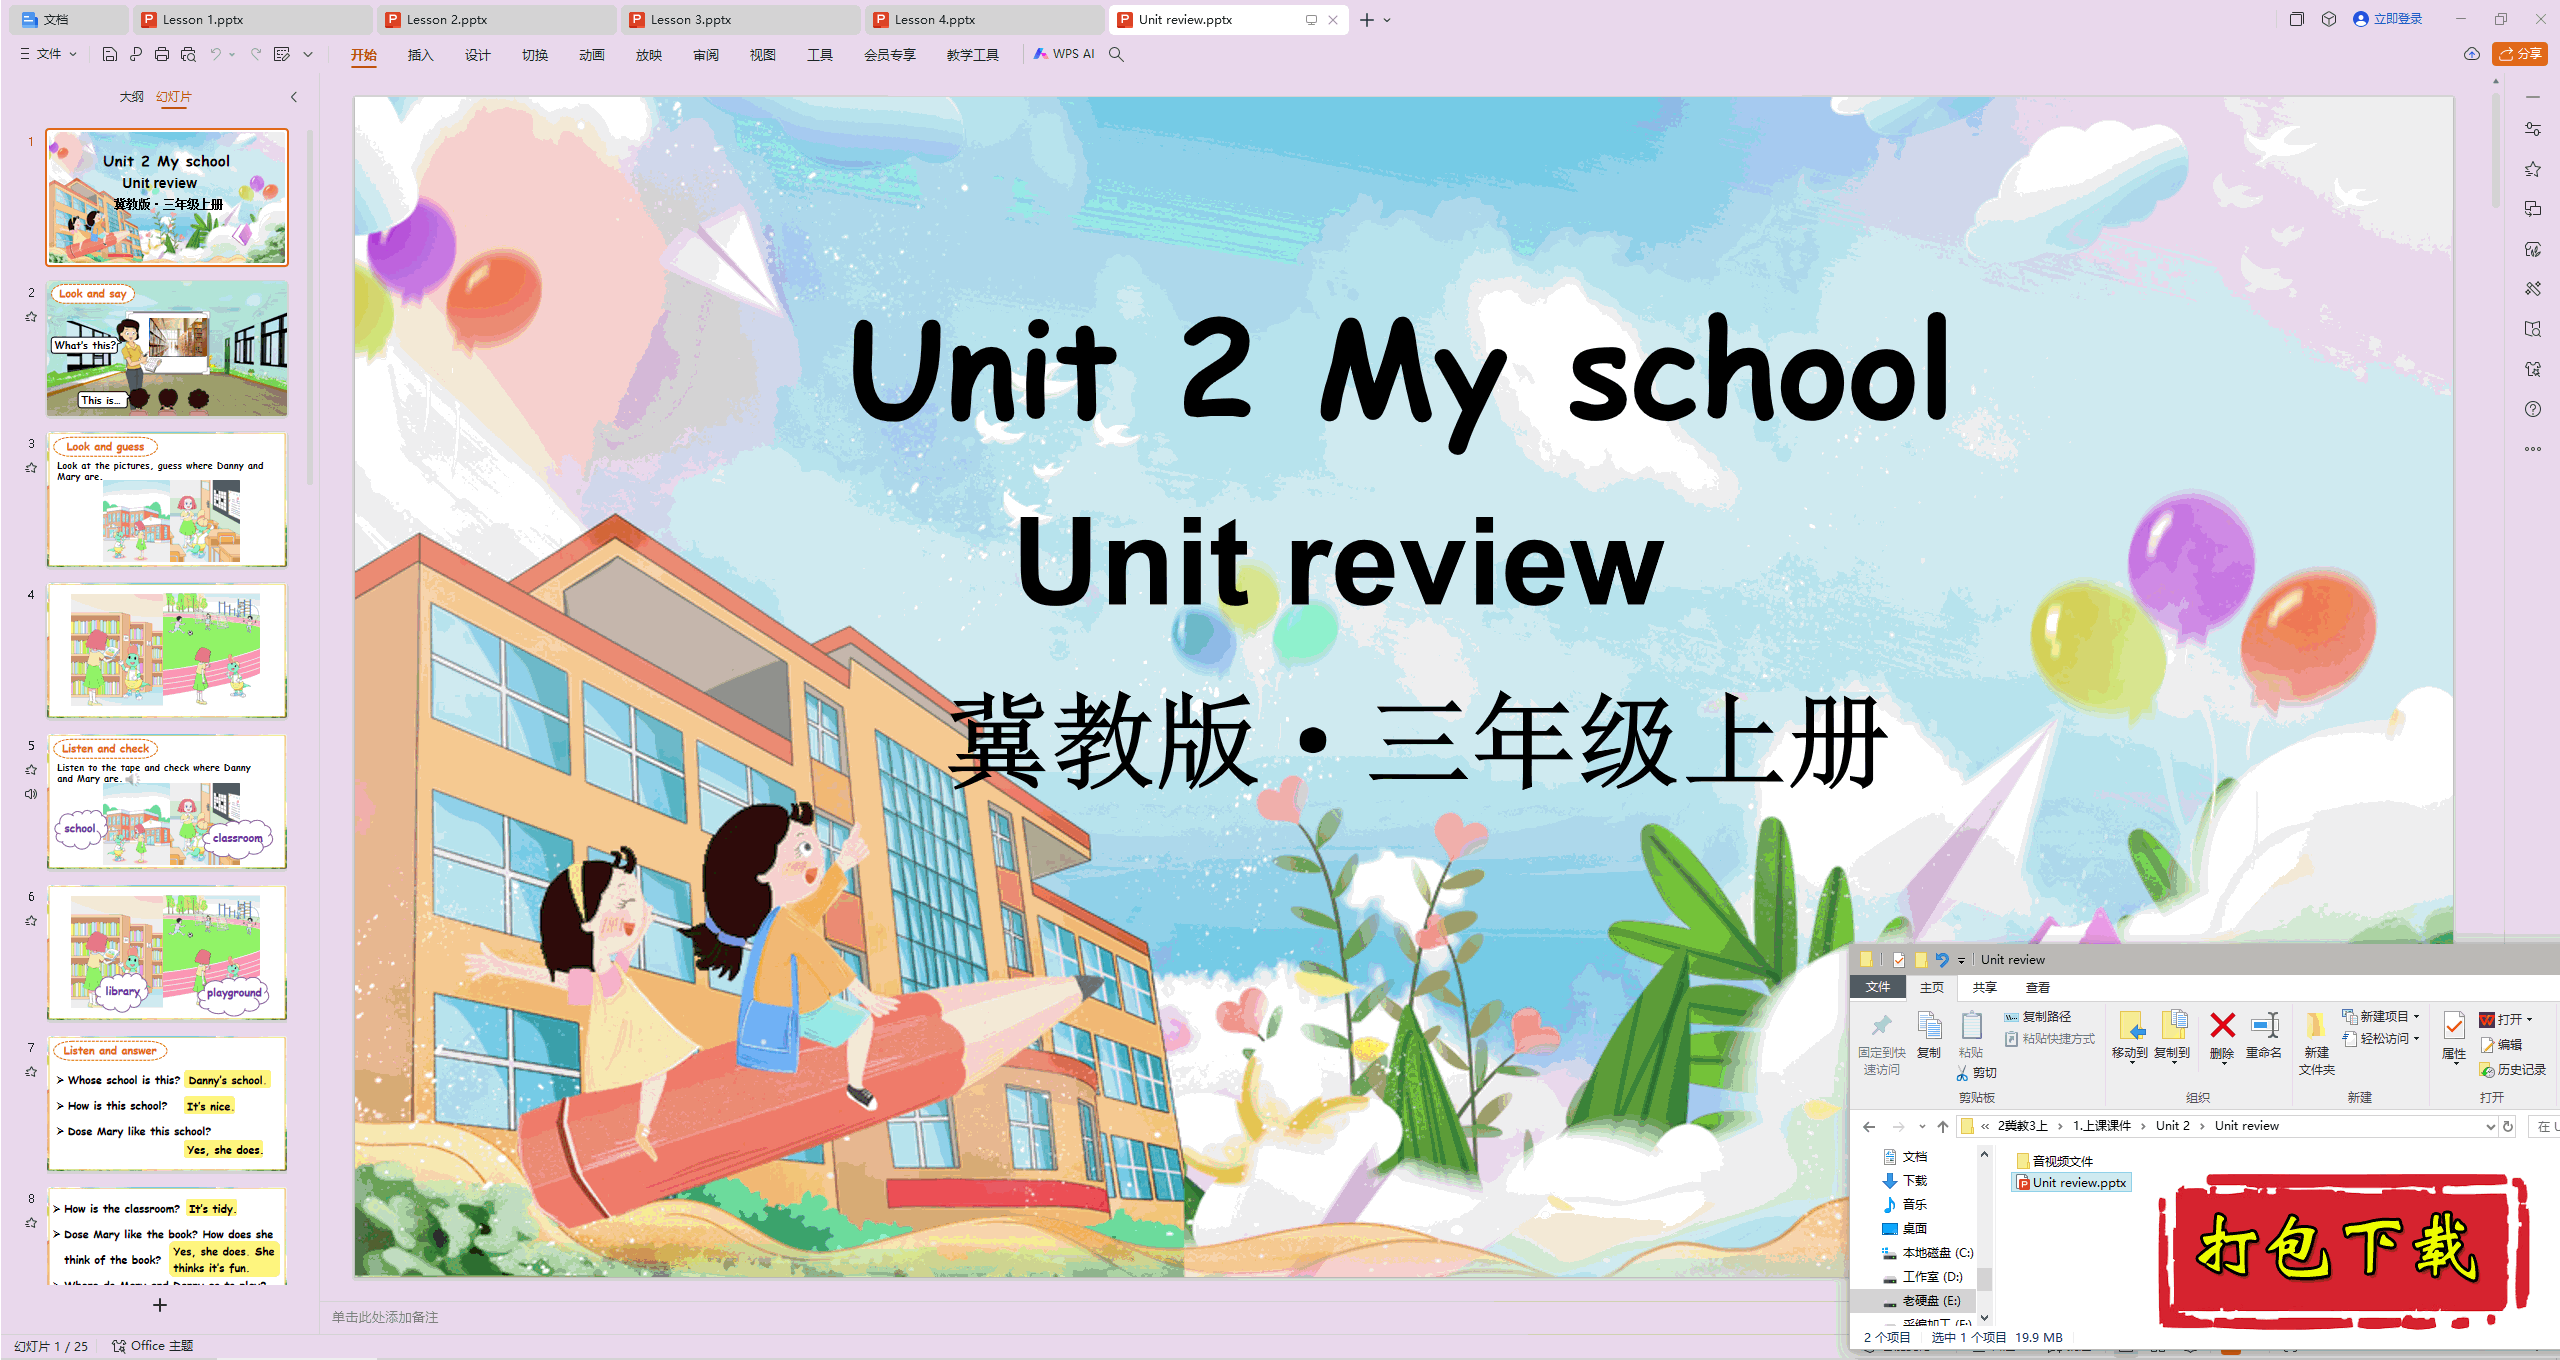2560x1360 pixels.
Task: Click the slide editor vertical scrollbar thumb
Action: tap(2496, 150)
